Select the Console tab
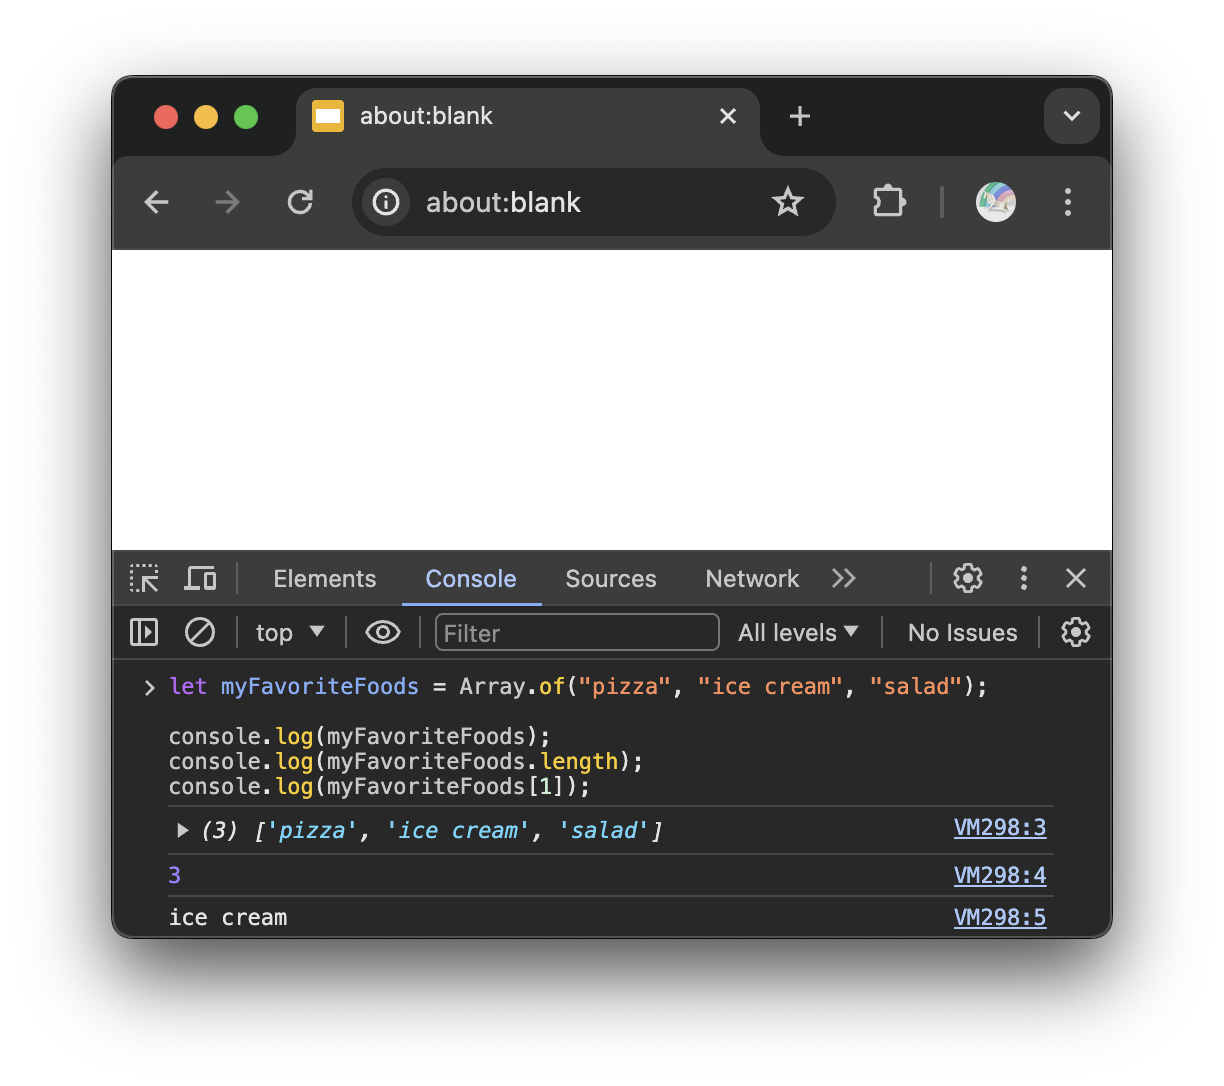The height and width of the screenshot is (1086, 1224). [x=471, y=578]
